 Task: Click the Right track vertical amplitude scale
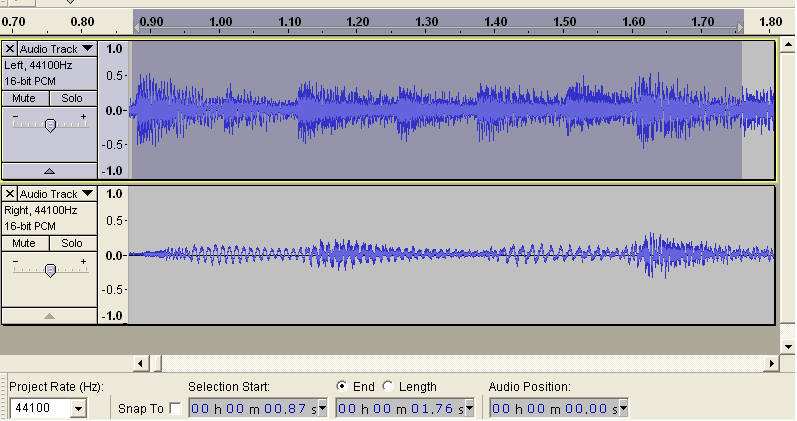(x=113, y=255)
